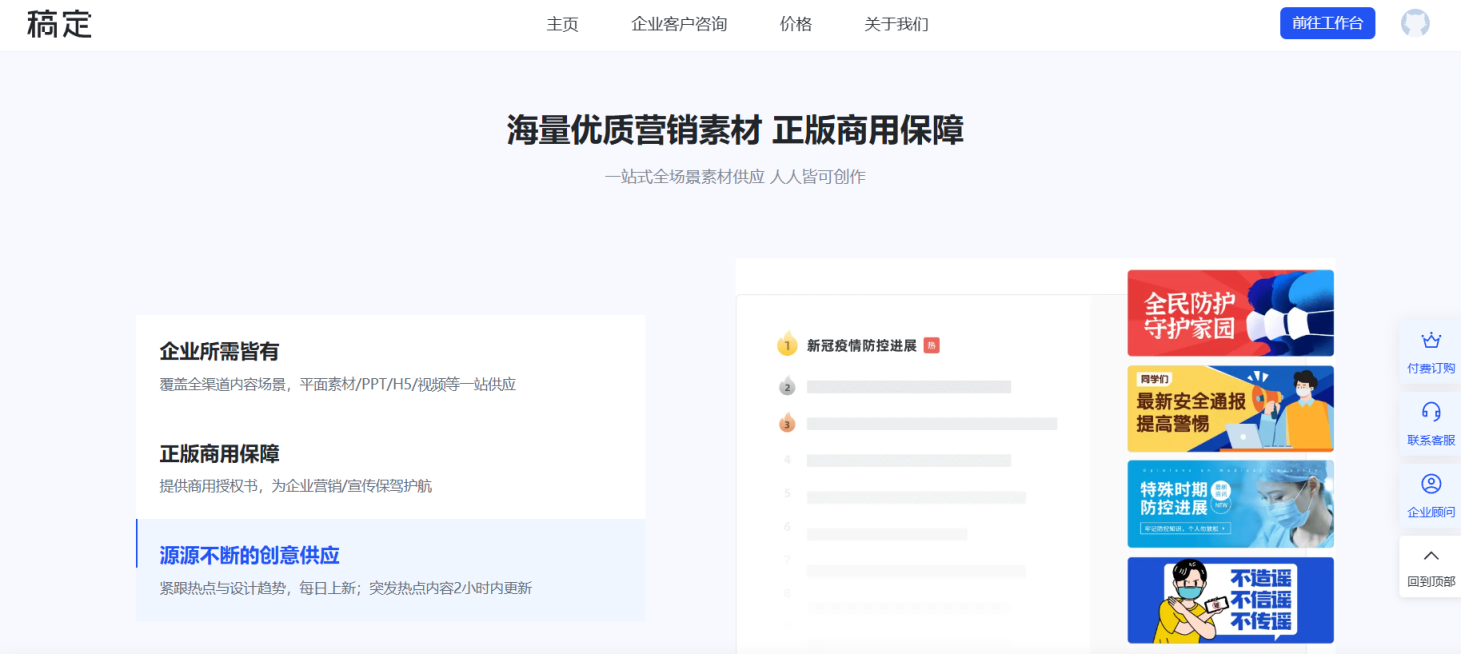Click the headset icon for 联系客服
Screen dimensions: 1461x654
1430,412
